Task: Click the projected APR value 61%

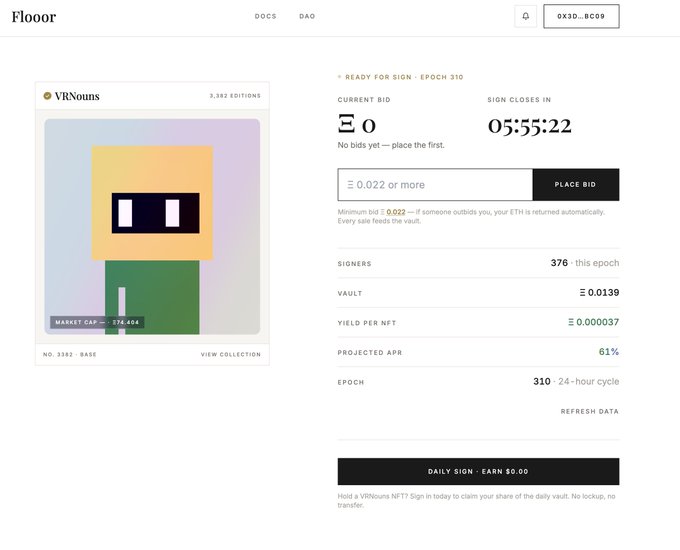Action: (x=609, y=352)
